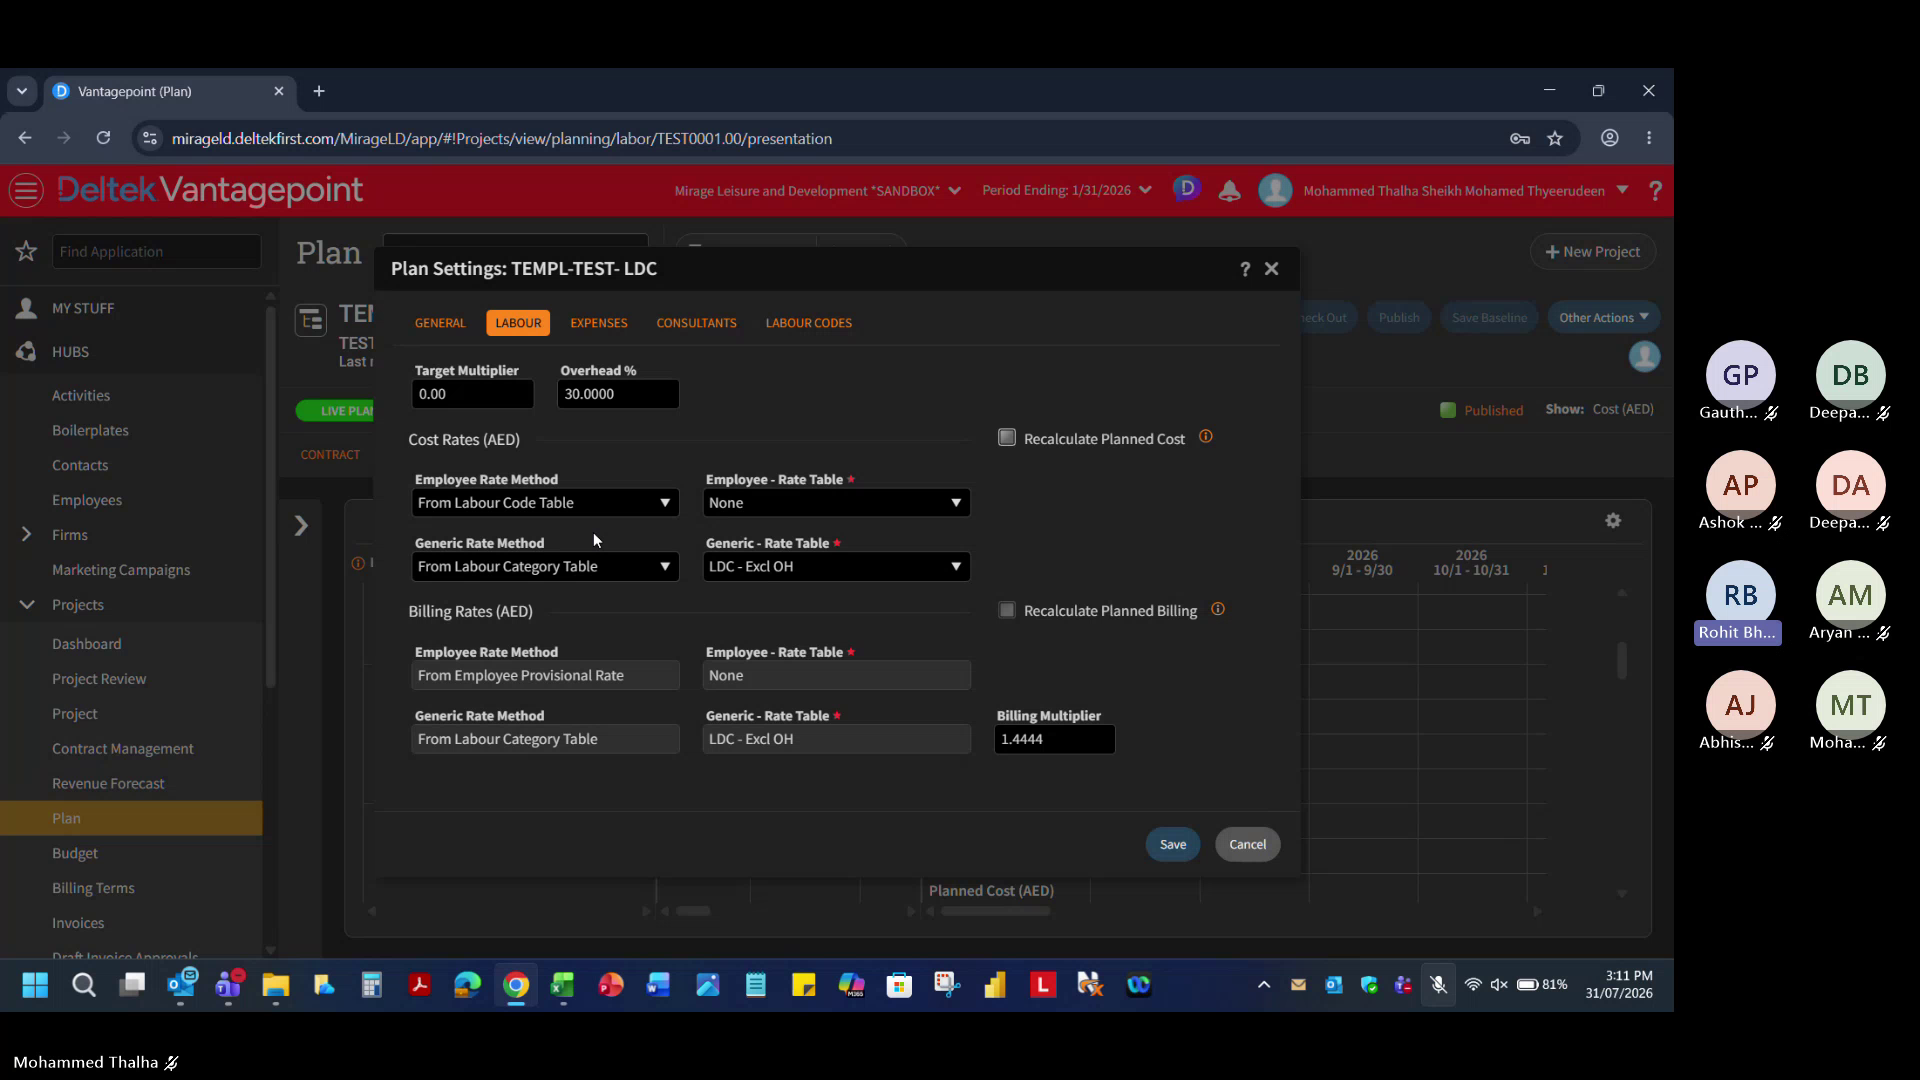Cancel the Plan Settings dialog
Image resolution: width=1920 pixels, height=1080 pixels.
click(x=1248, y=845)
